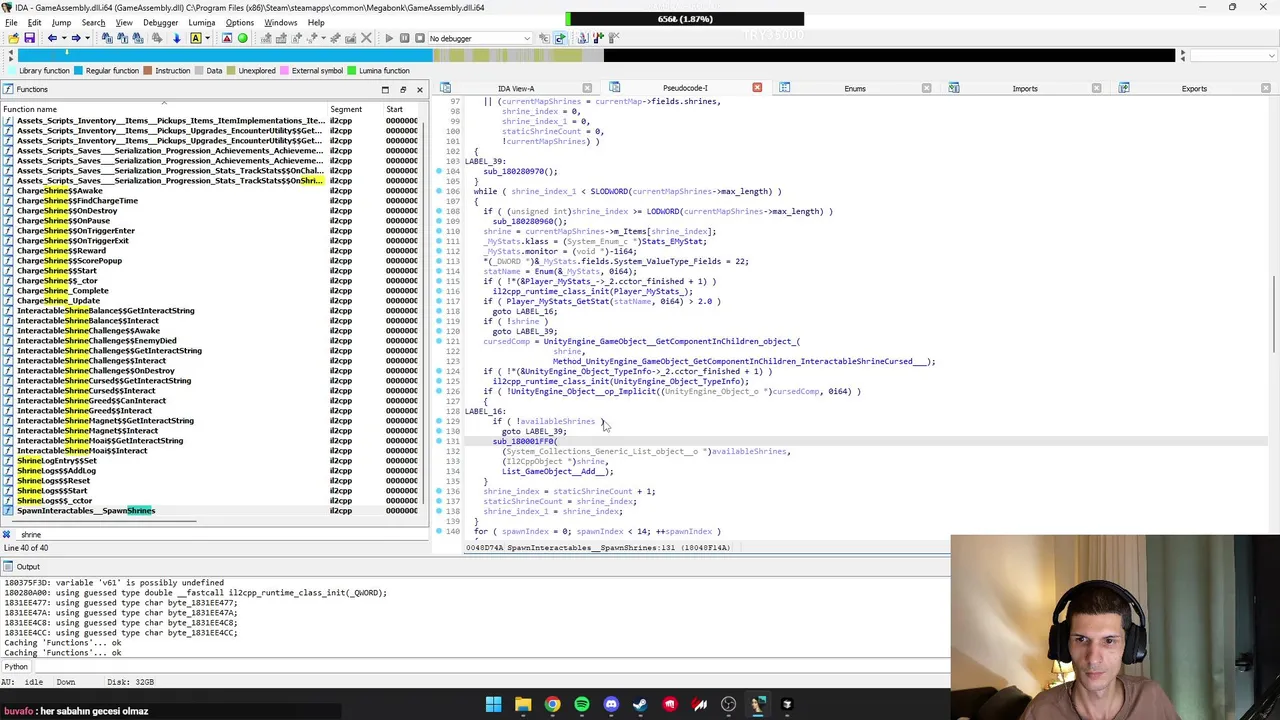Click the Save database floppy icon

coord(30,38)
